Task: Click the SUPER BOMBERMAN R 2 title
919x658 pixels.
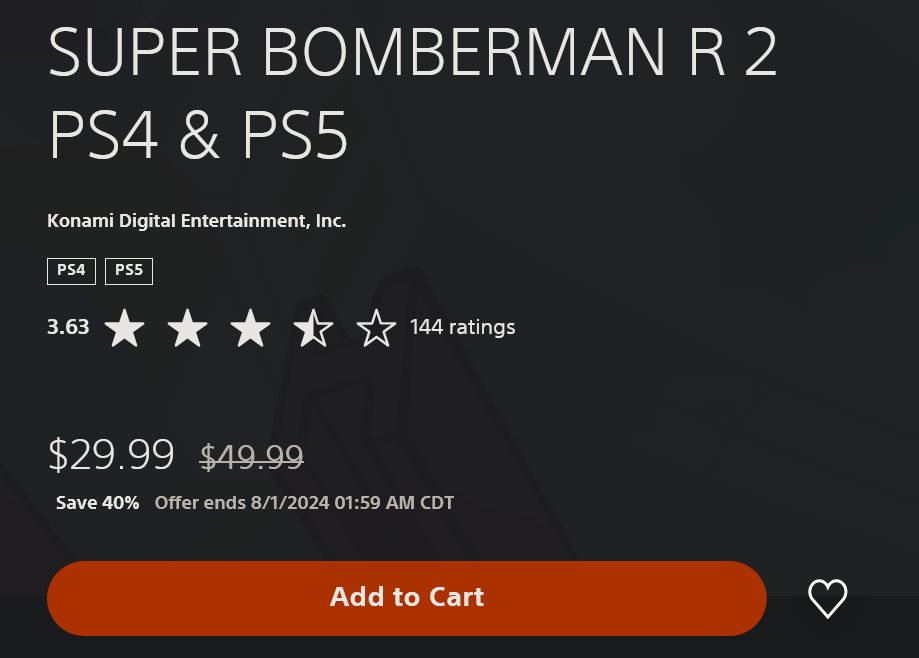Action: pyautogui.click(x=413, y=53)
